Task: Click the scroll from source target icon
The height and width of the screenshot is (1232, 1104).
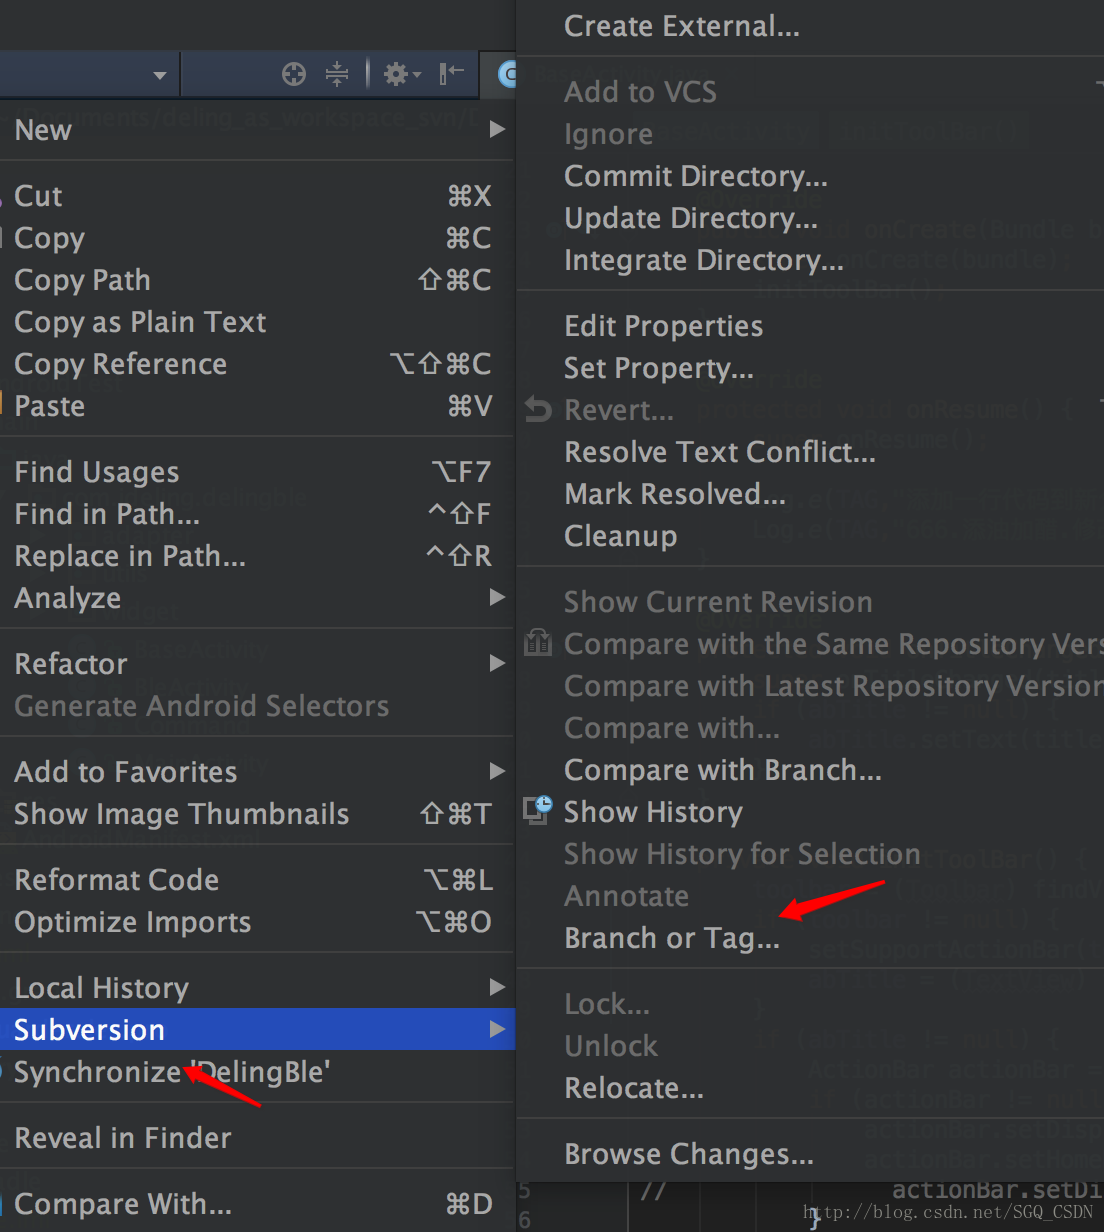Action: click(293, 74)
